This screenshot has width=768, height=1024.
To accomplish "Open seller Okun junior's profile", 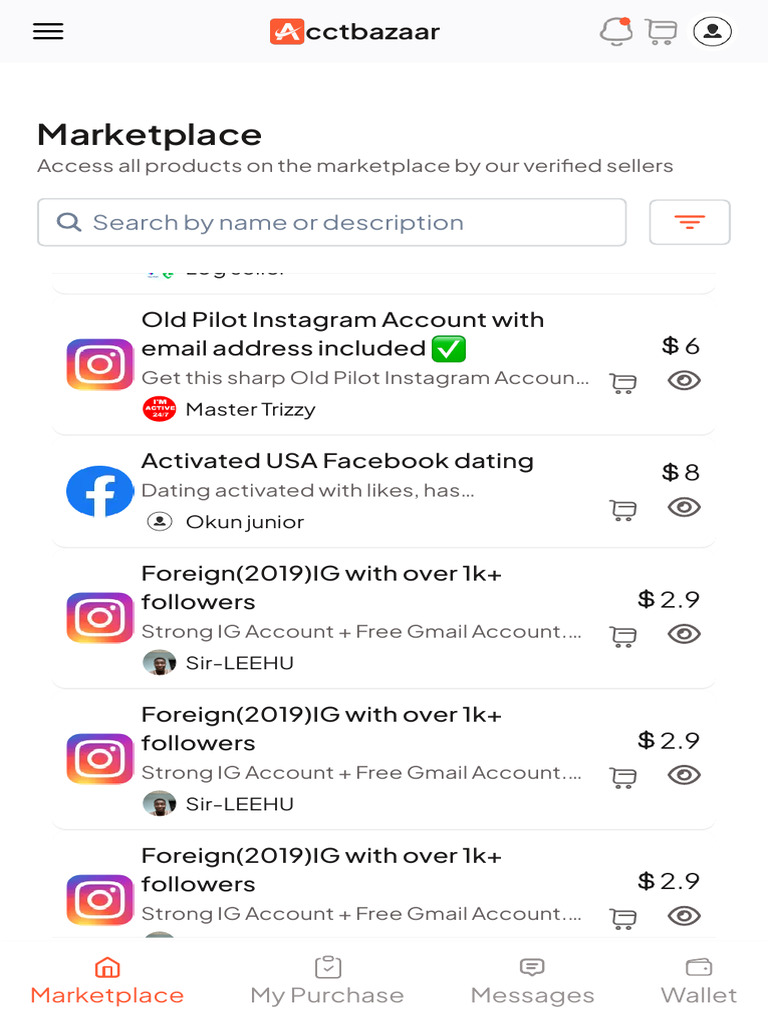I will pyautogui.click(x=244, y=522).
